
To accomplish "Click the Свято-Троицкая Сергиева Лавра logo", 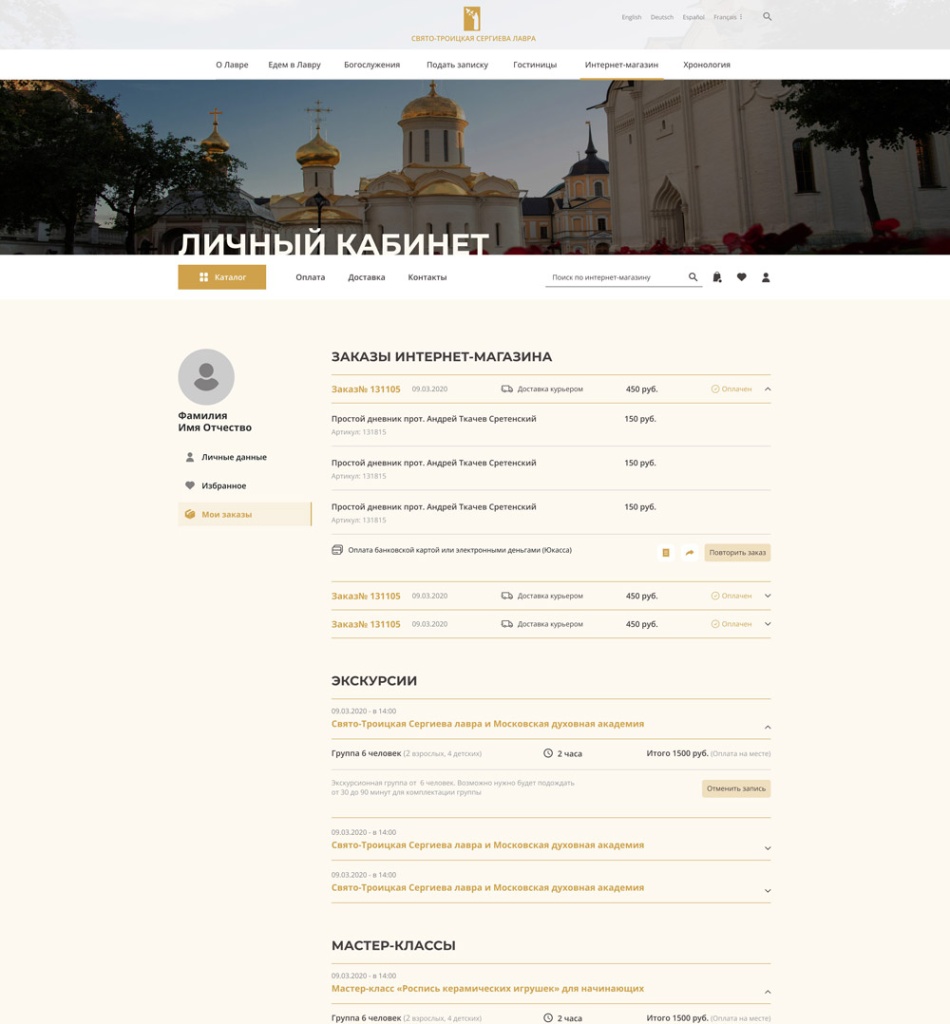I will [x=473, y=24].
